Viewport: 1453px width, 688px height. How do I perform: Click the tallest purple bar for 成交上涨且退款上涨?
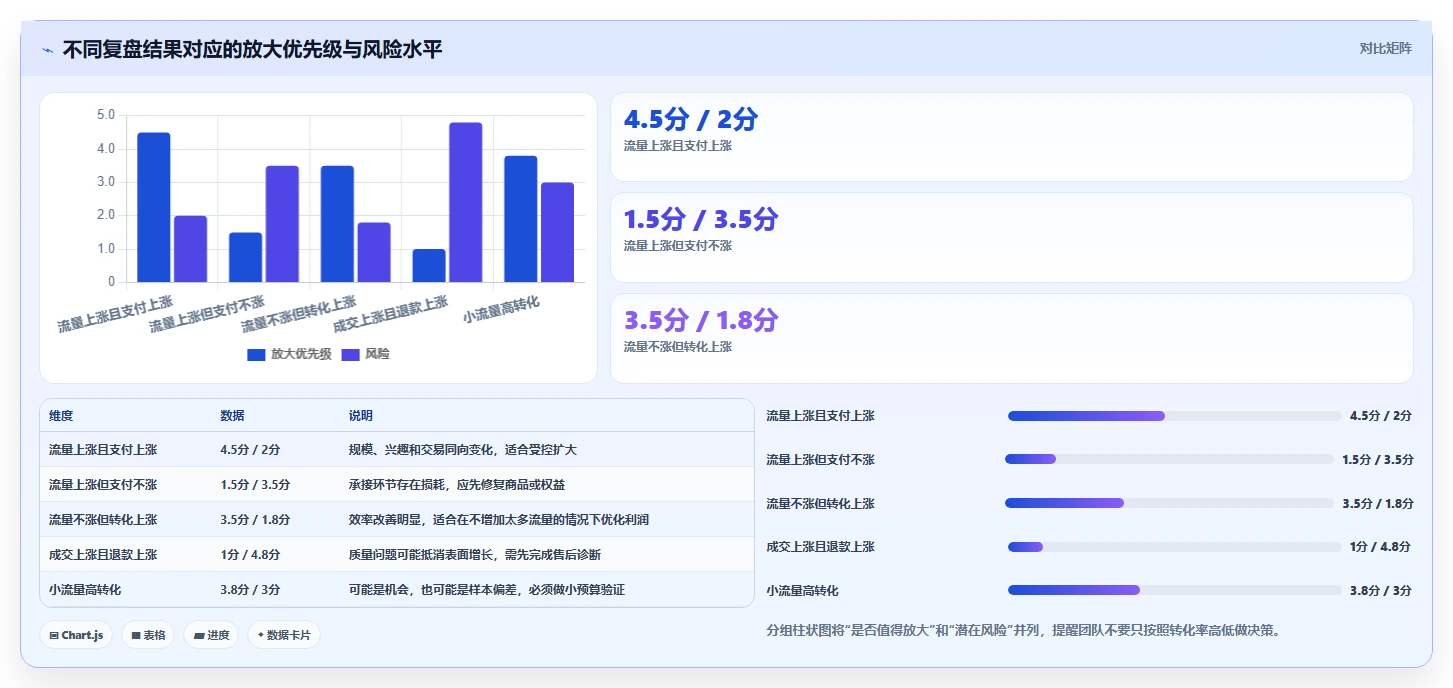coord(465,202)
